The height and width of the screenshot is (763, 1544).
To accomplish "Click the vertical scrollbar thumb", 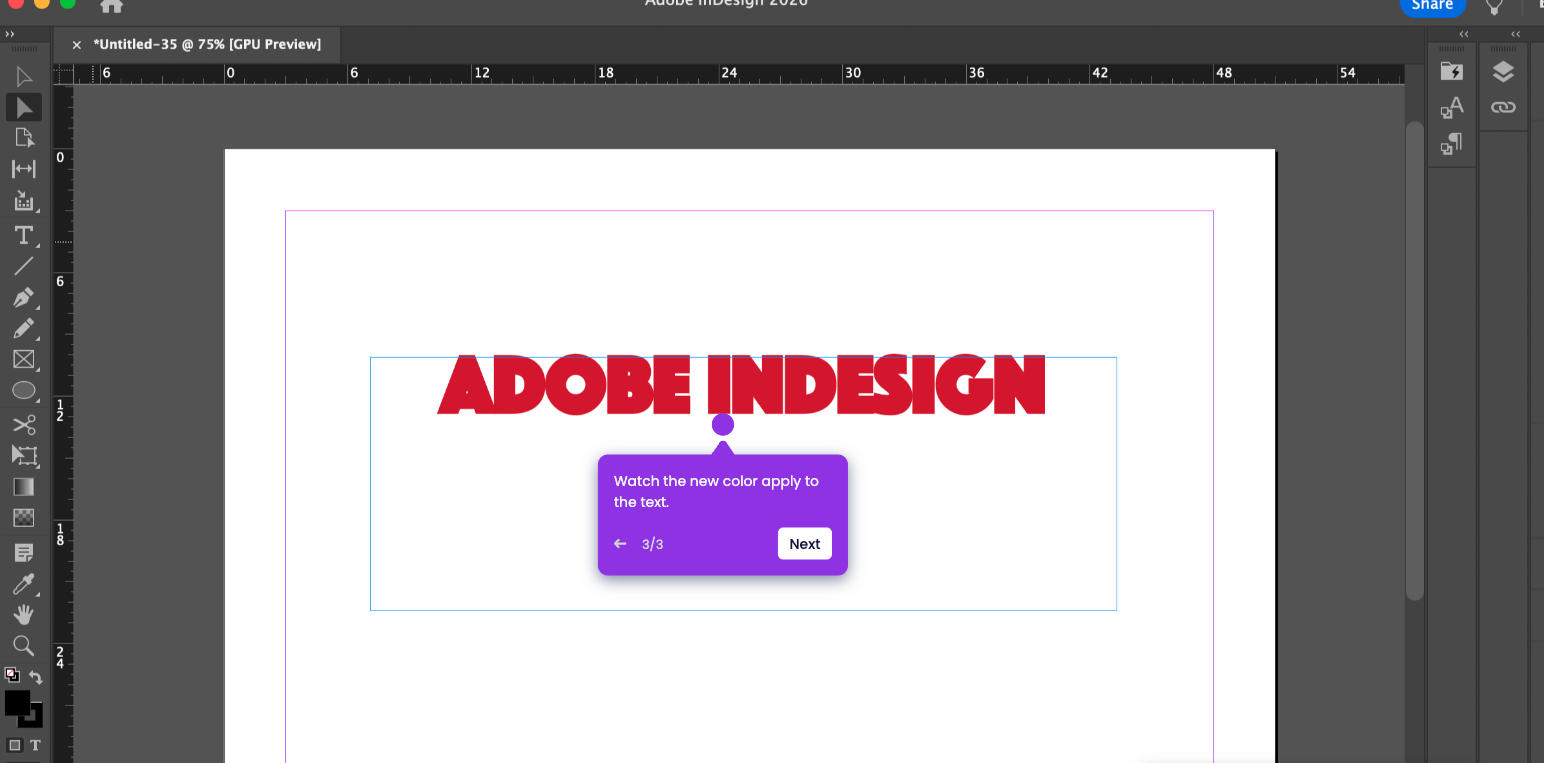I will pos(1414,360).
